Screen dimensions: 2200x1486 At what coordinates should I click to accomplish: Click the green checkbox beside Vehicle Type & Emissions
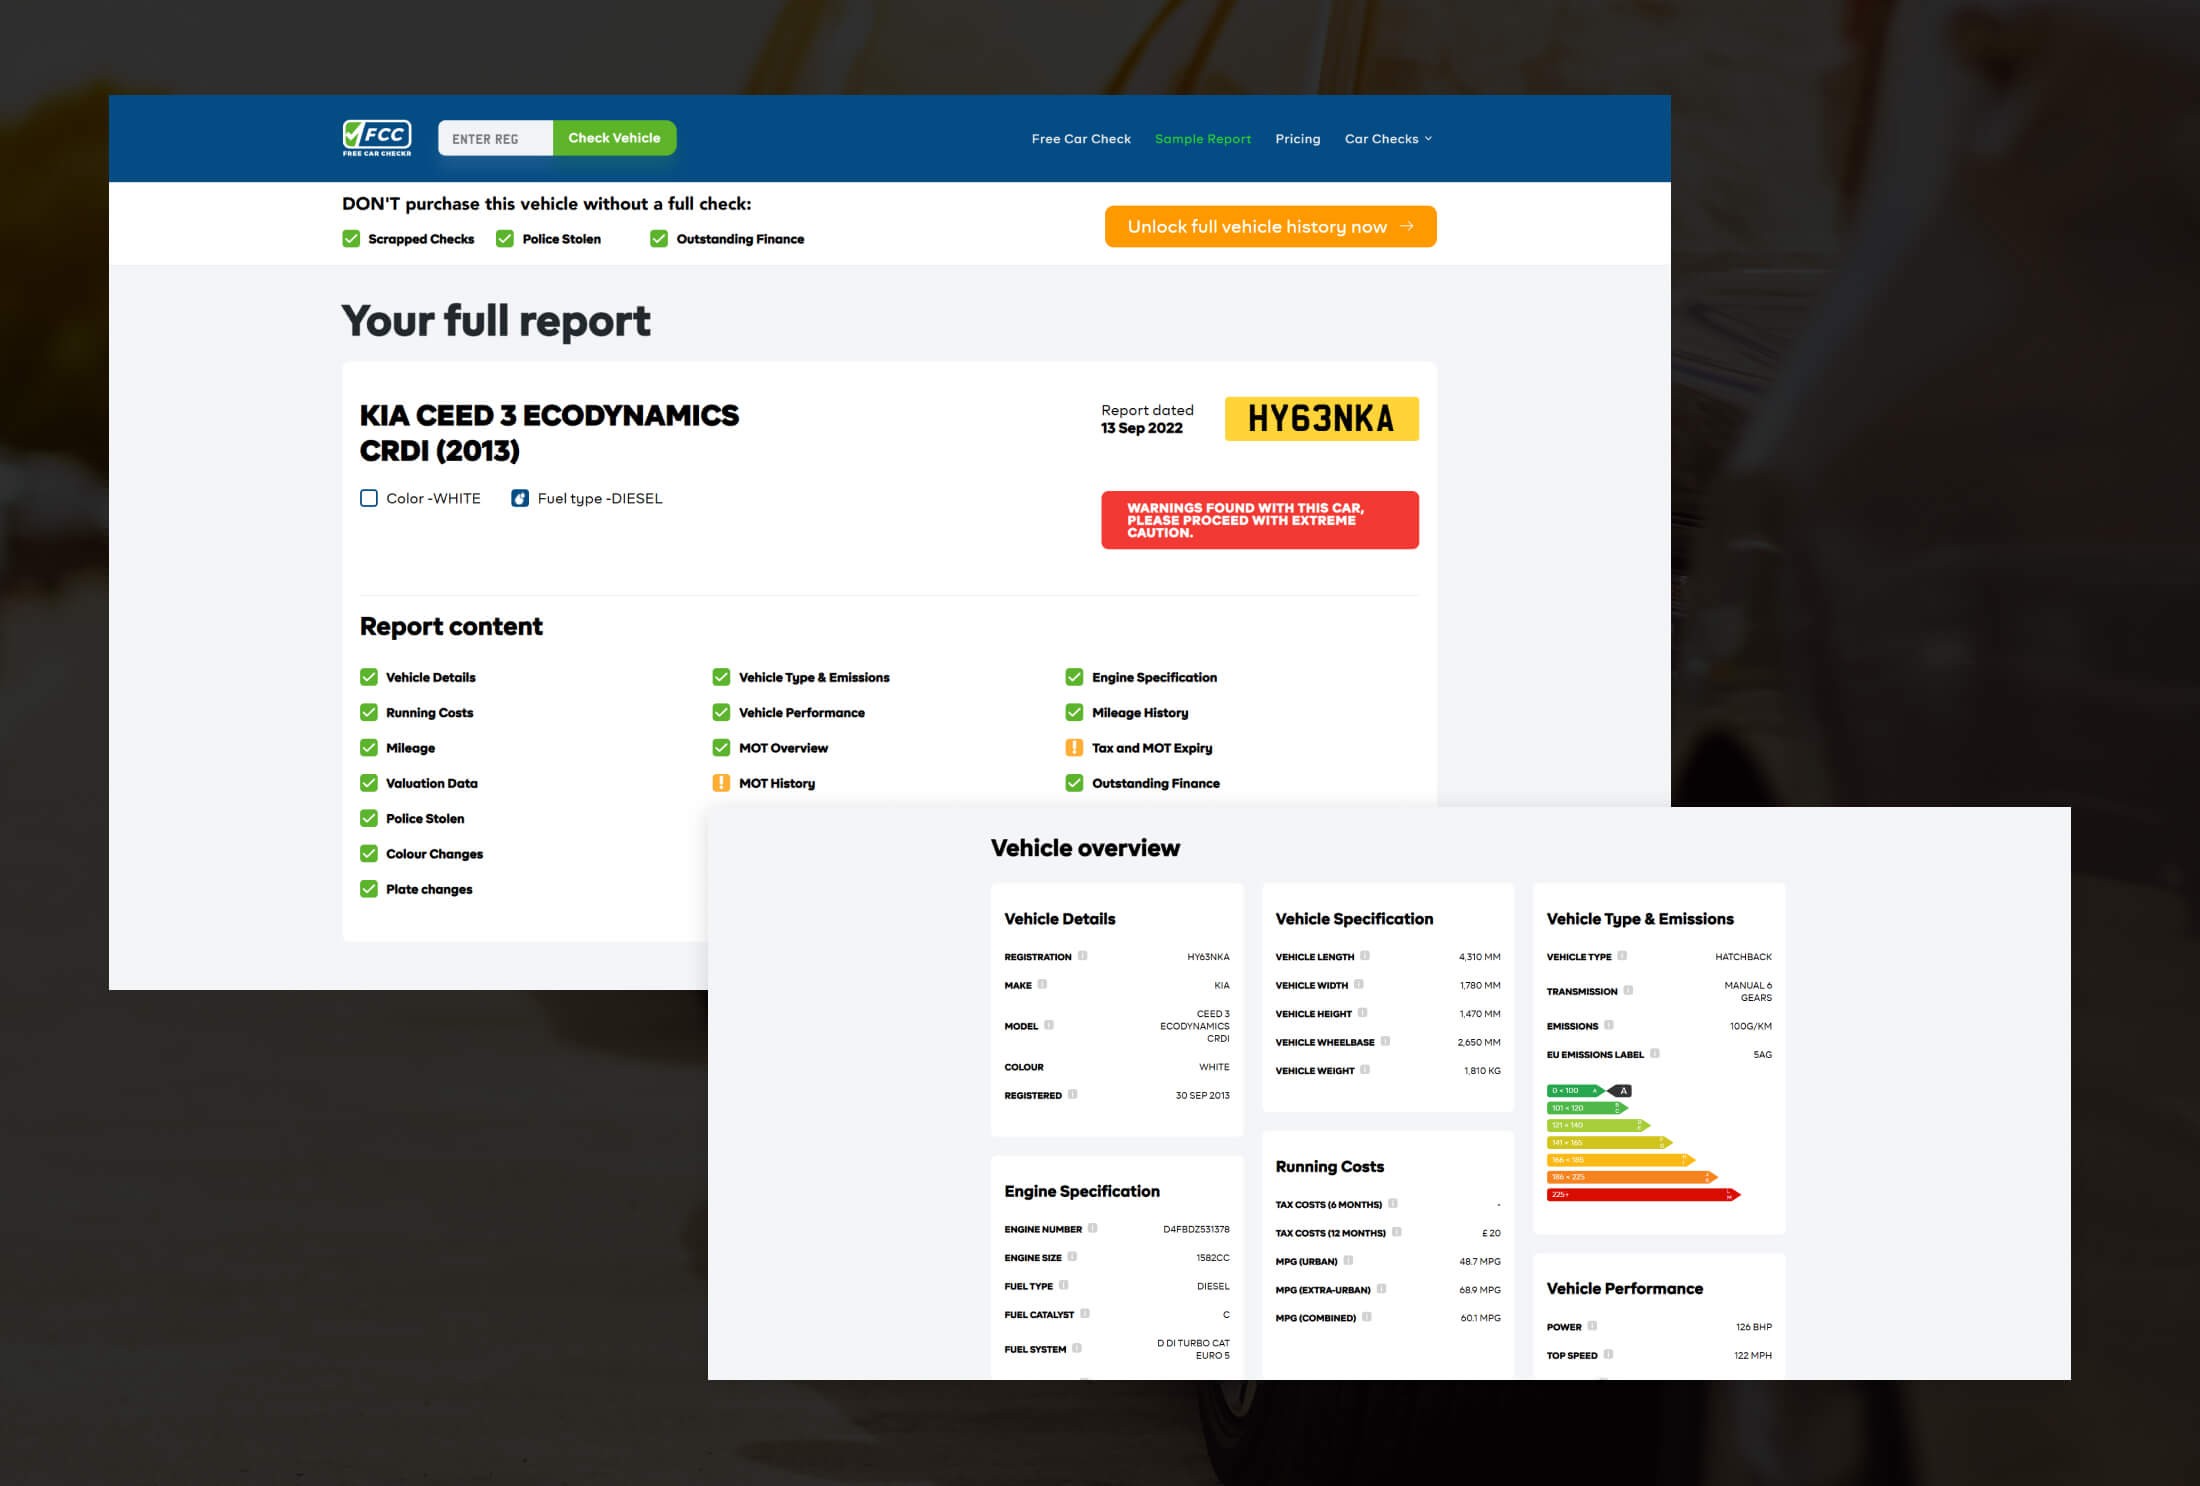[x=721, y=677]
